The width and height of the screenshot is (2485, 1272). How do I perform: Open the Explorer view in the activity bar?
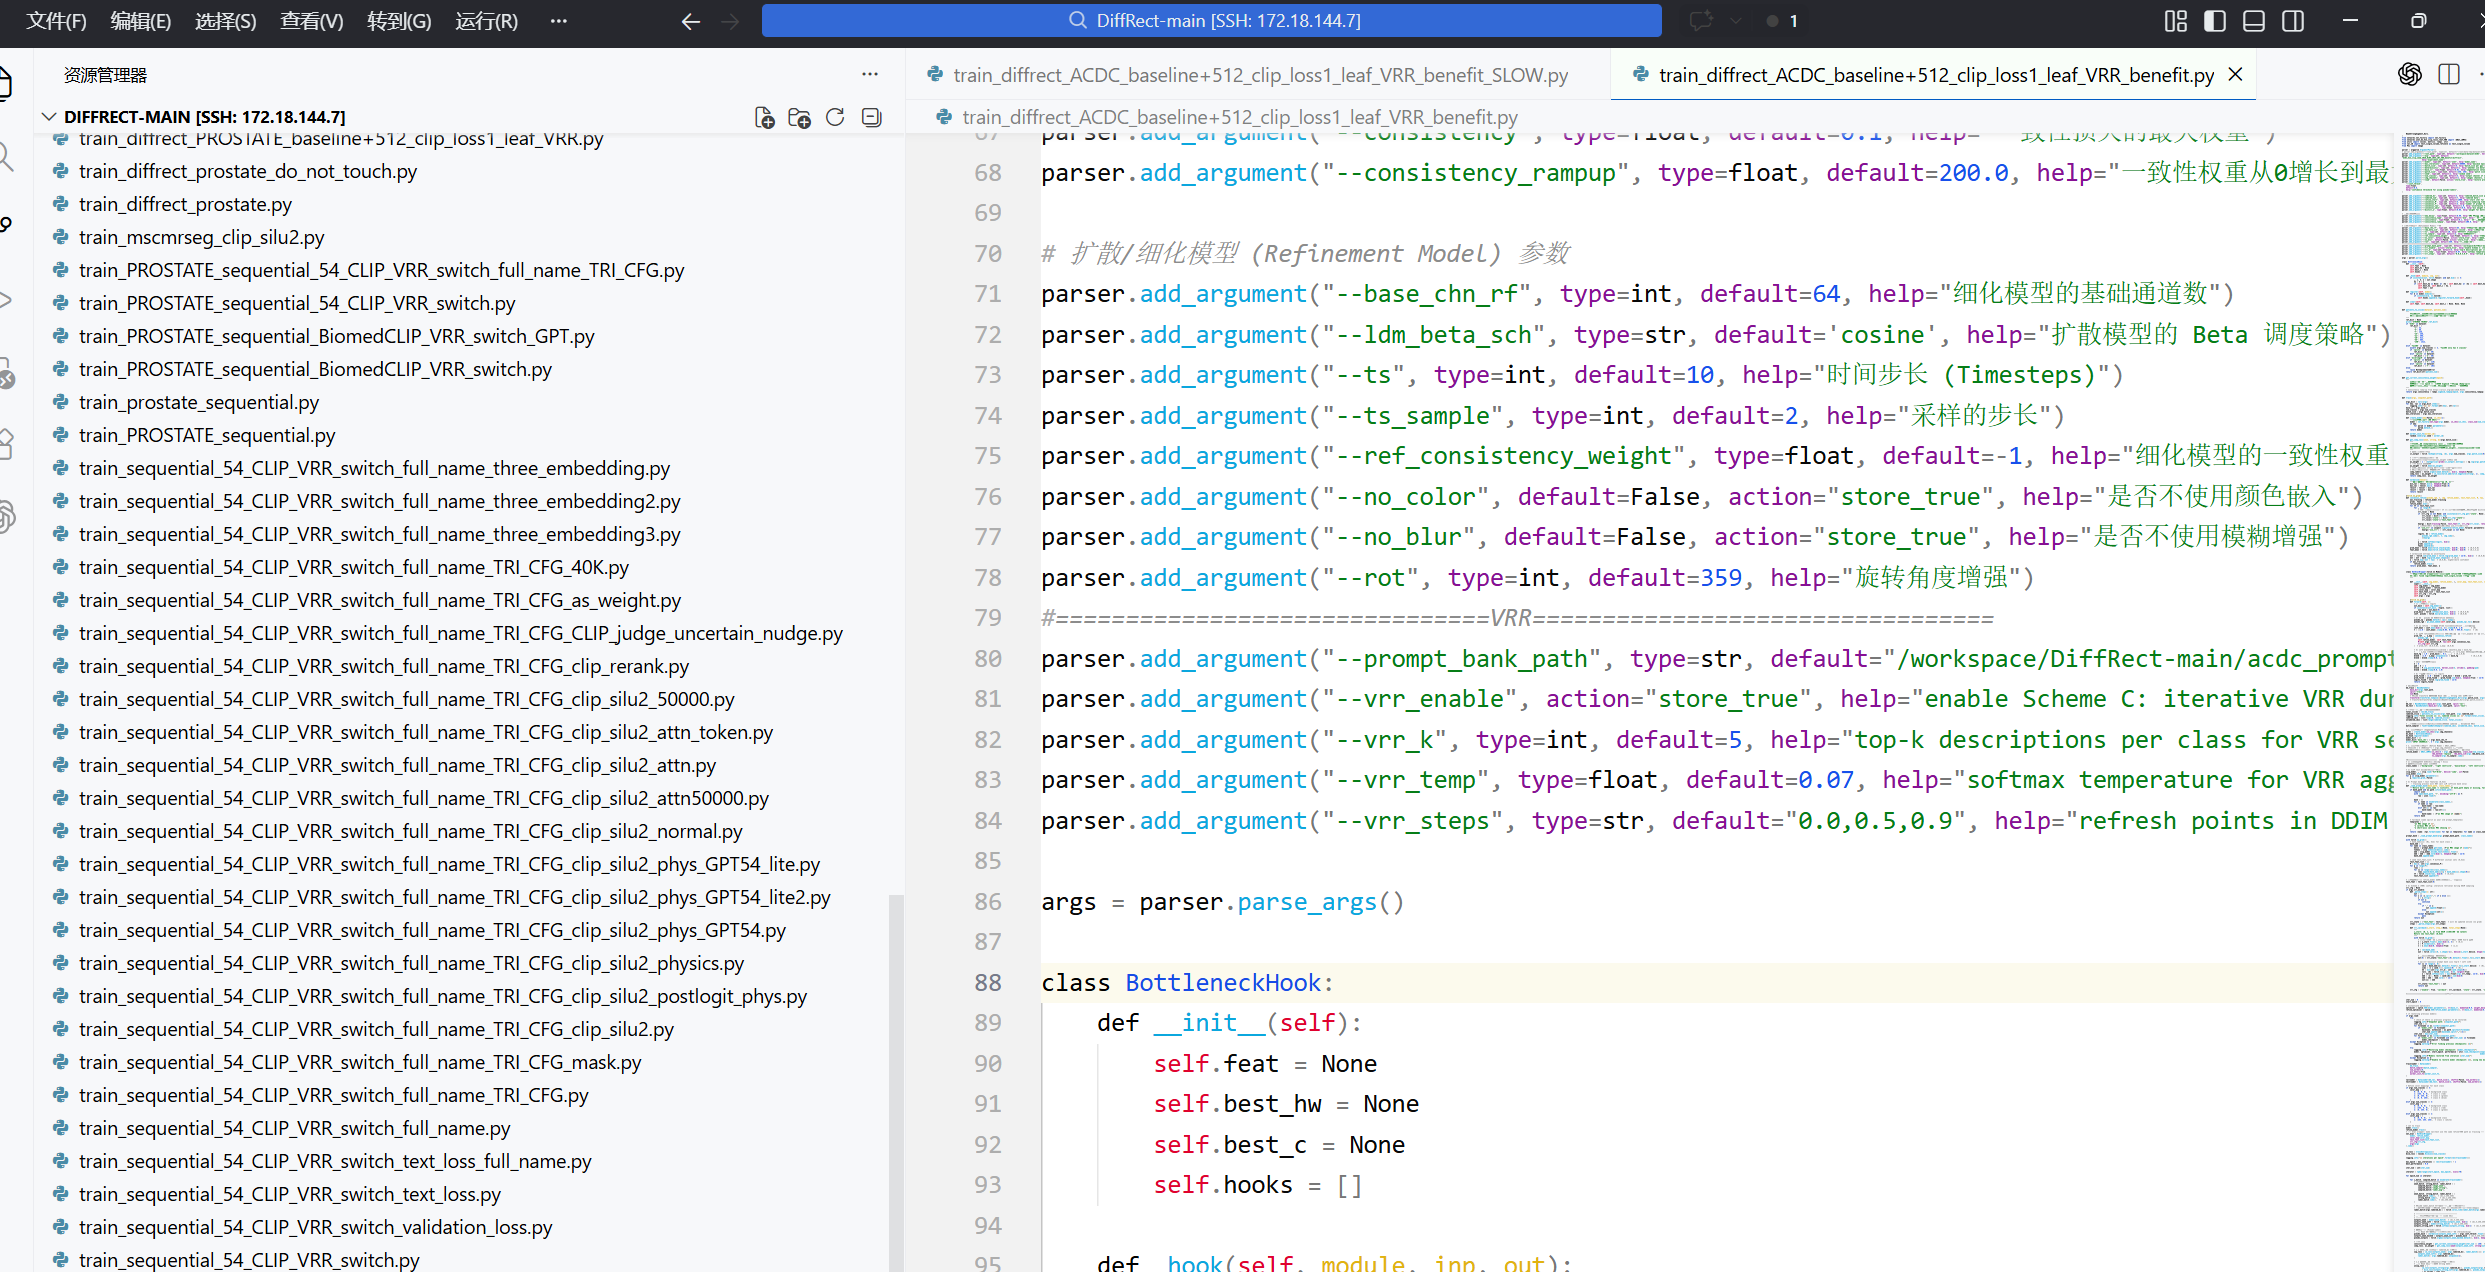(x=5, y=82)
